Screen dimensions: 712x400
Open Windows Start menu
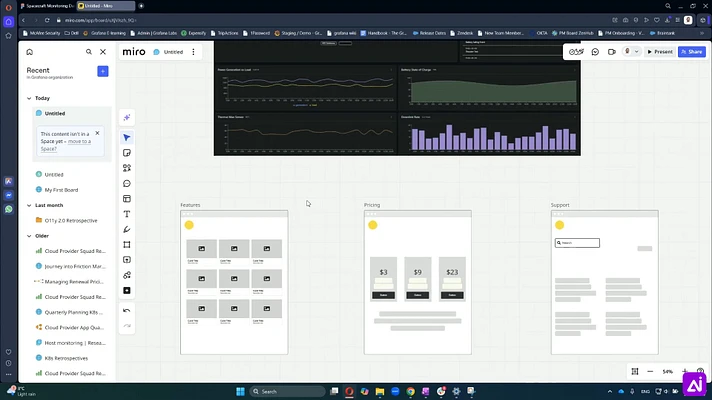241,391
